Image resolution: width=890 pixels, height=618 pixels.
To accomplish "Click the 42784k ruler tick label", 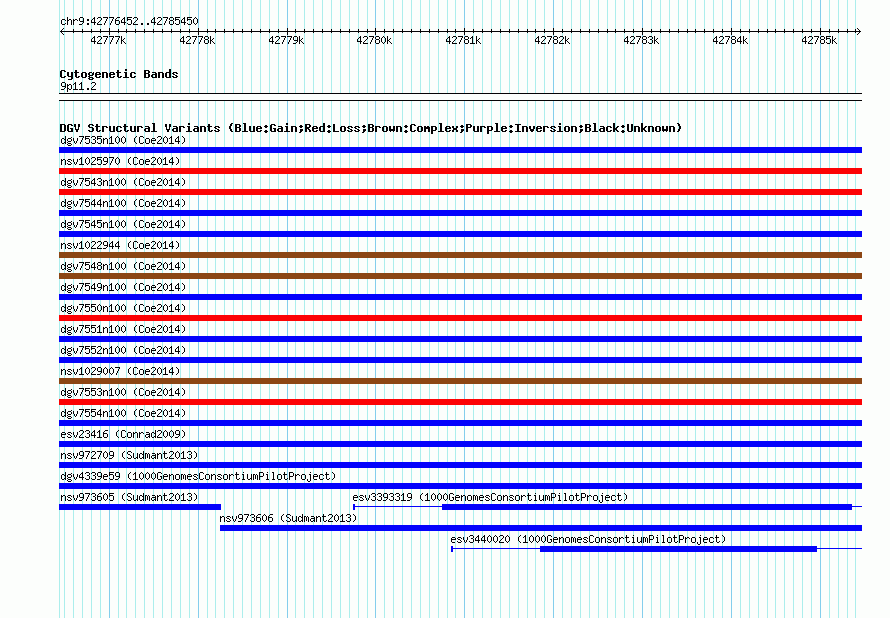I will click(731, 40).
